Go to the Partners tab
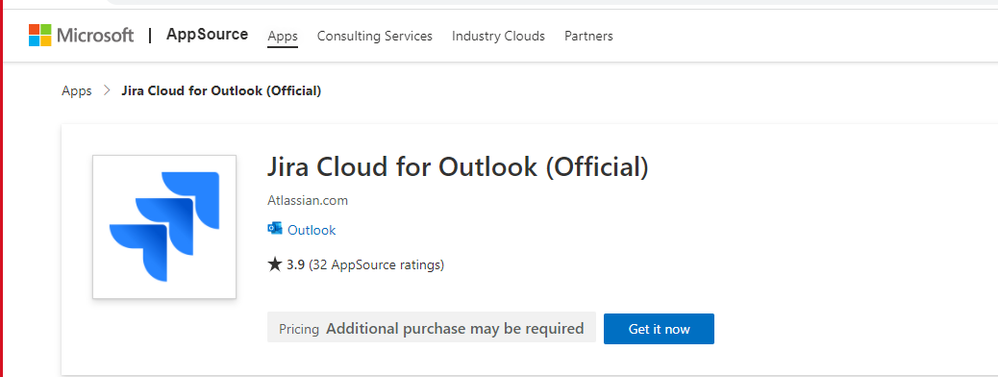Screen dimensions: 998x377 589,36
